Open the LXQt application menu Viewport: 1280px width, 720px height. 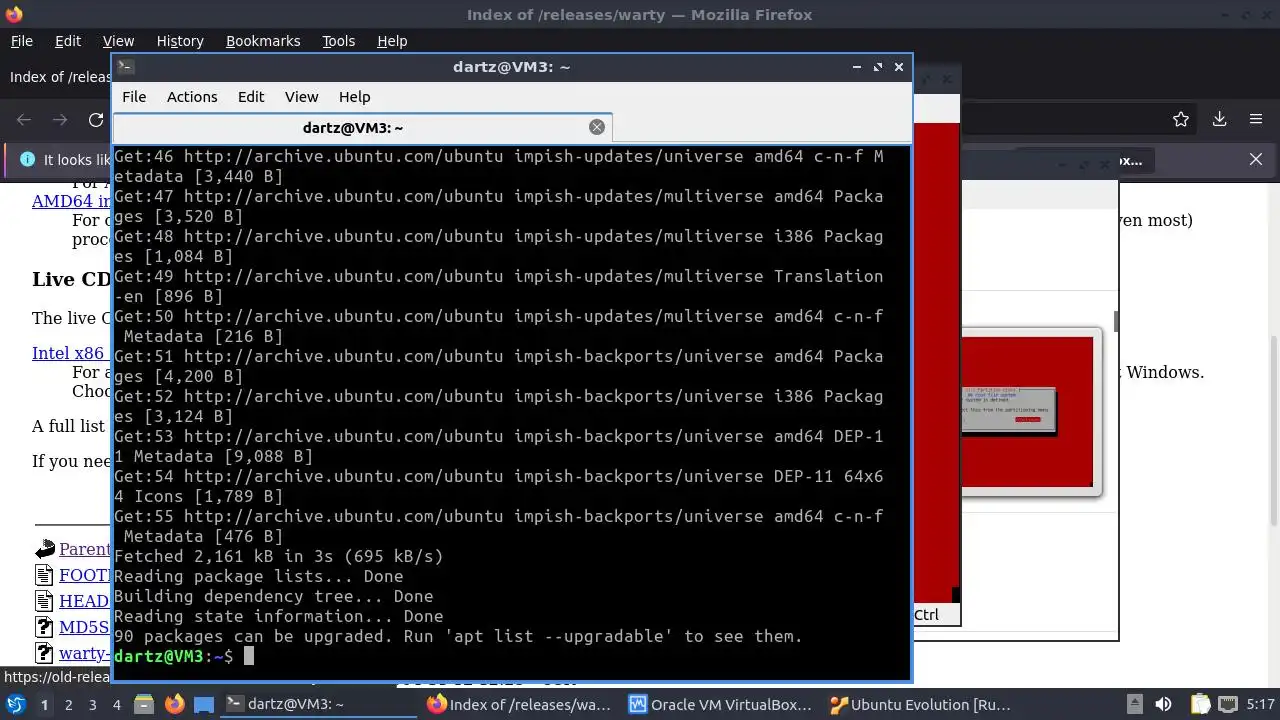coord(15,704)
